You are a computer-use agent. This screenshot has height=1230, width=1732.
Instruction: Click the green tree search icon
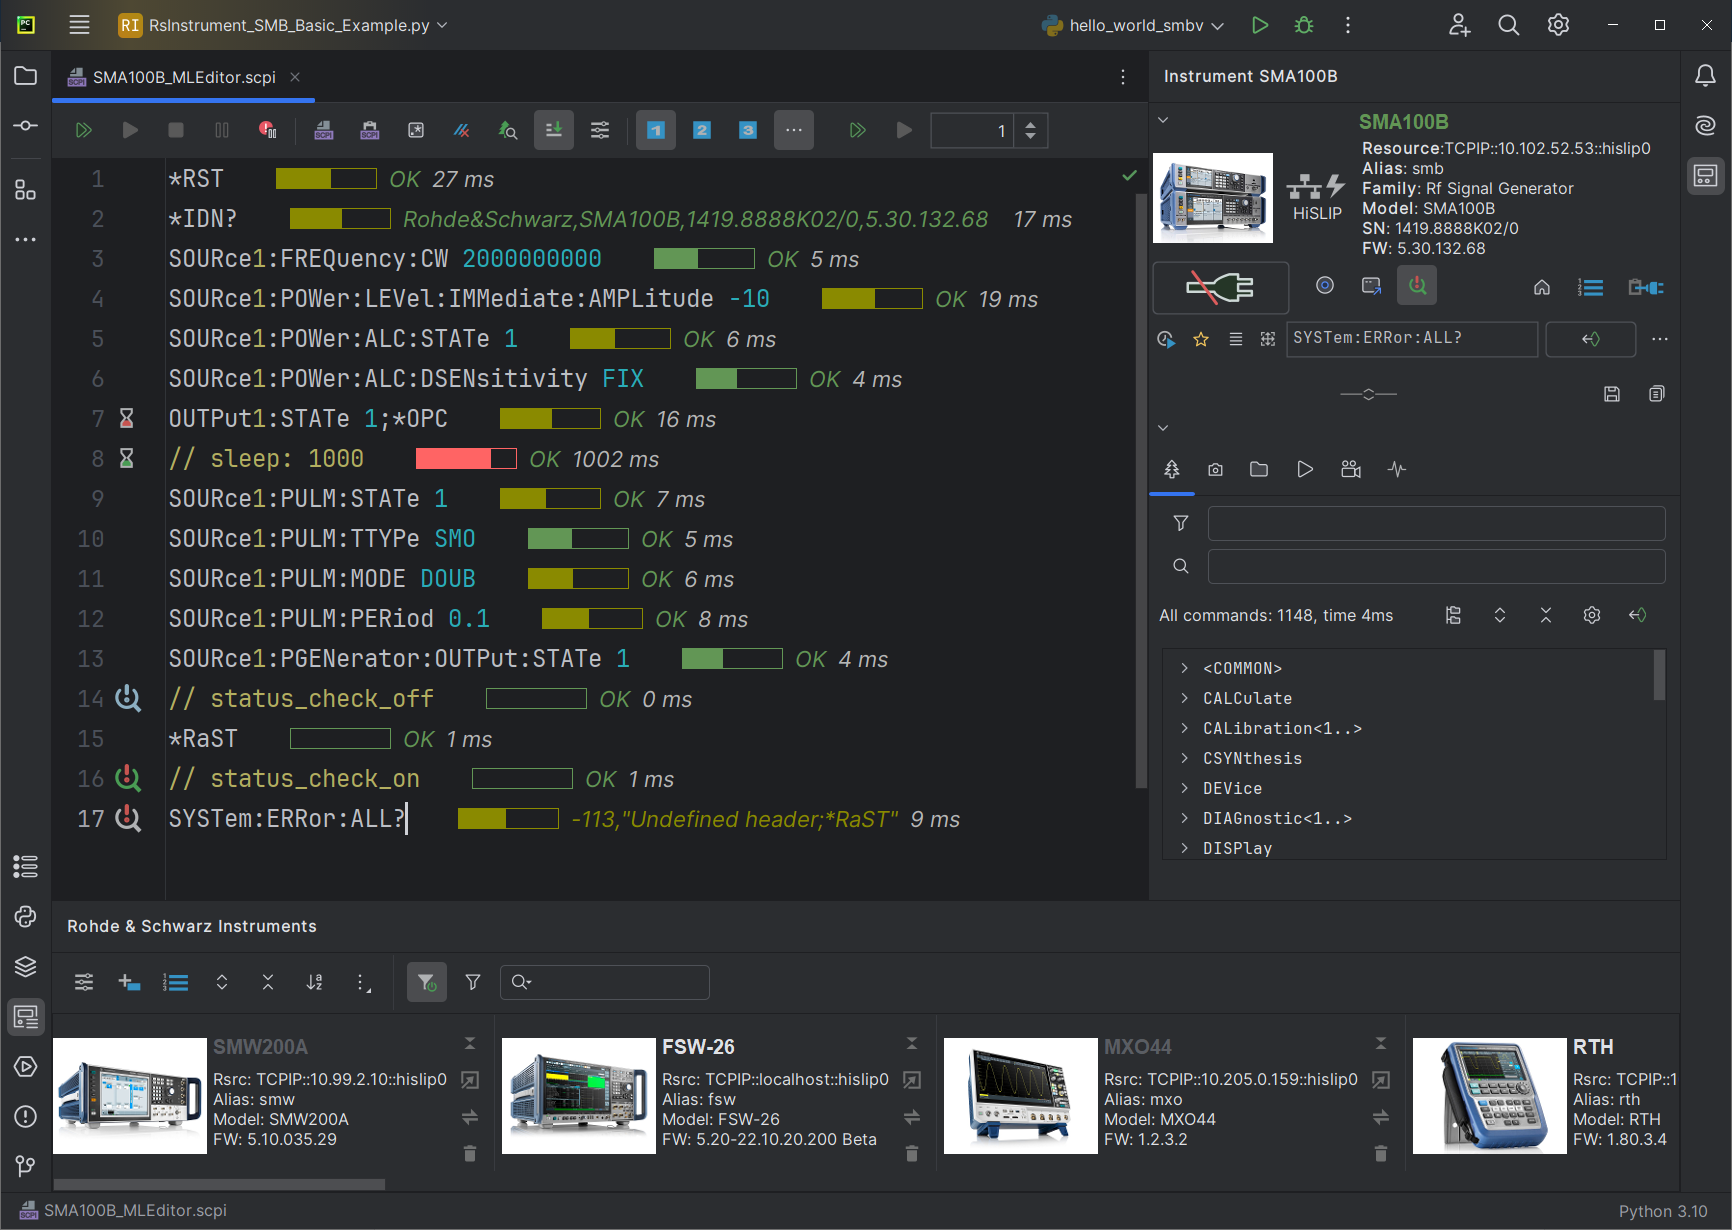point(508,130)
